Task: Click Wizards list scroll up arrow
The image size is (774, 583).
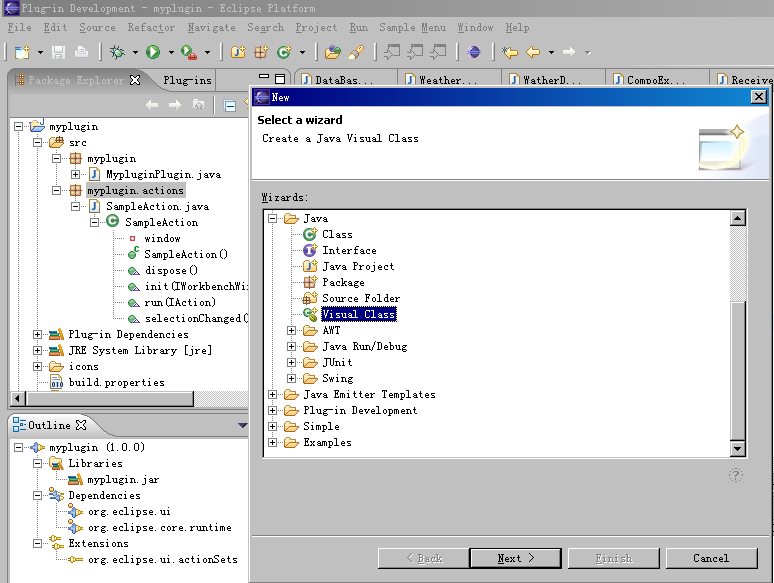Action: coord(737,218)
